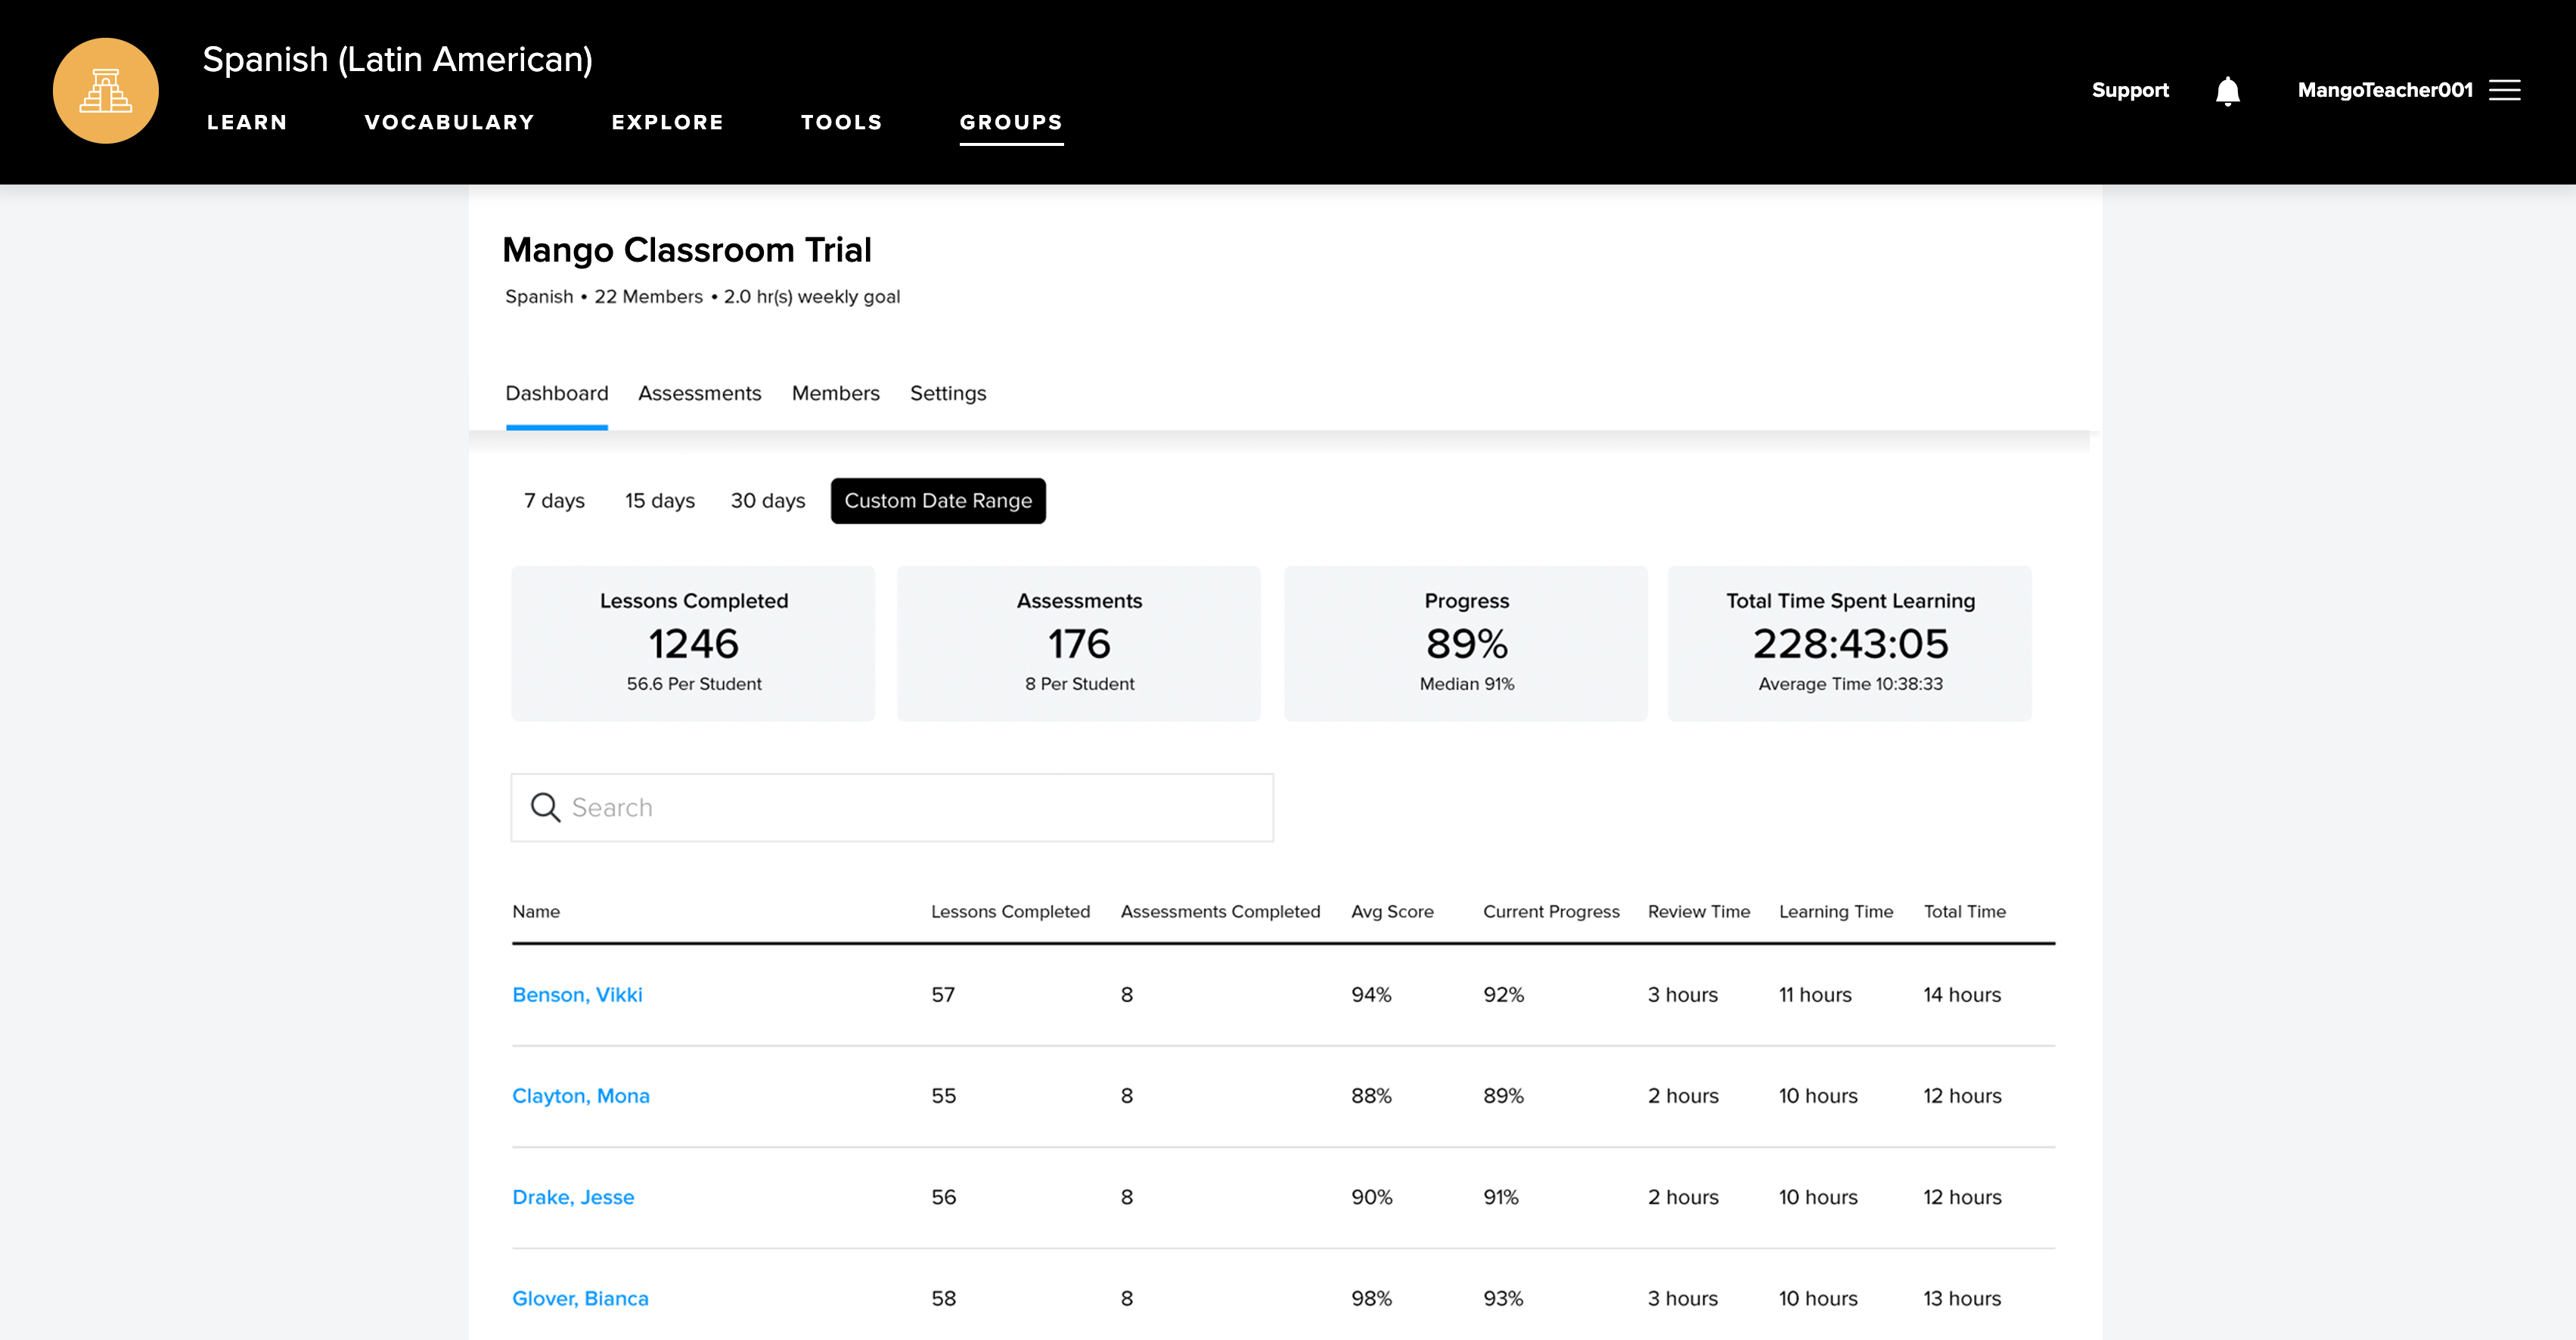Click the Mango pyramid logo icon
Screen dimensions: 2576x1340
pyautogui.click(x=105, y=91)
